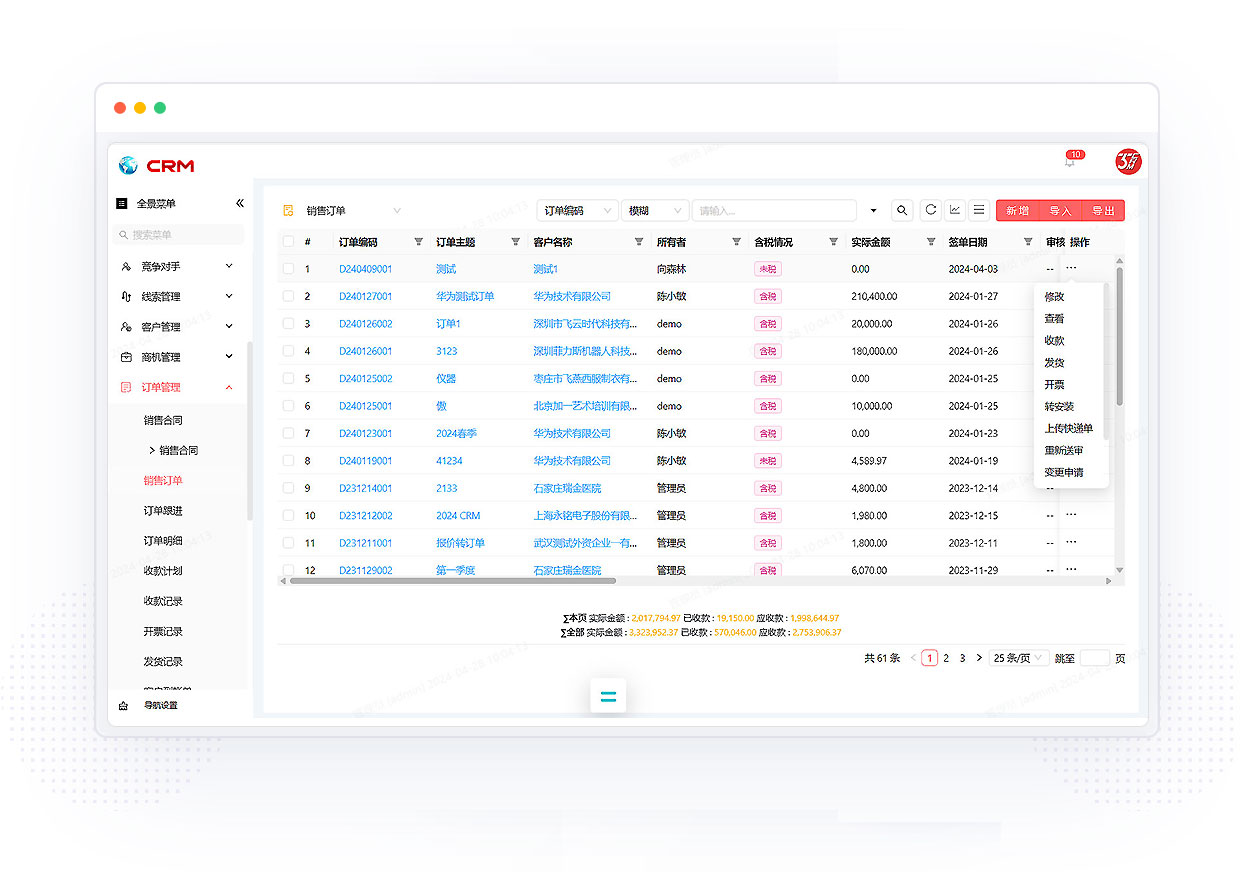Open customer link 石家庄瑞金医院 in row 9
This screenshot has width=1240, height=880.
pyautogui.click(x=567, y=488)
